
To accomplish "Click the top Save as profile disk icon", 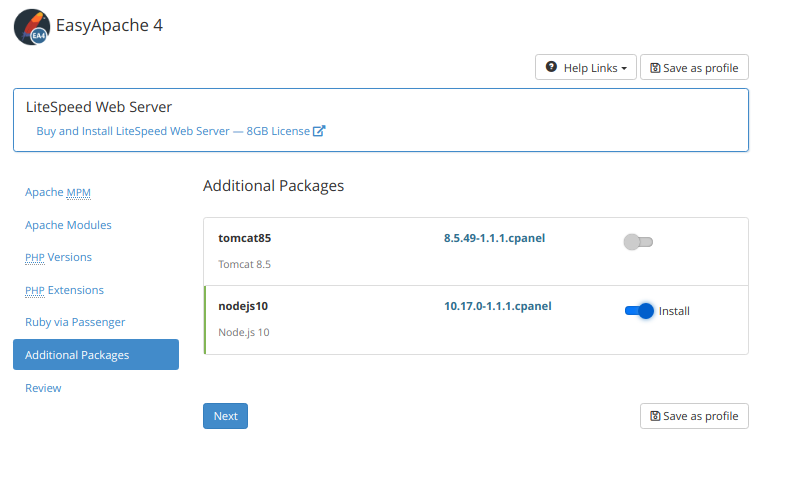I will [655, 68].
